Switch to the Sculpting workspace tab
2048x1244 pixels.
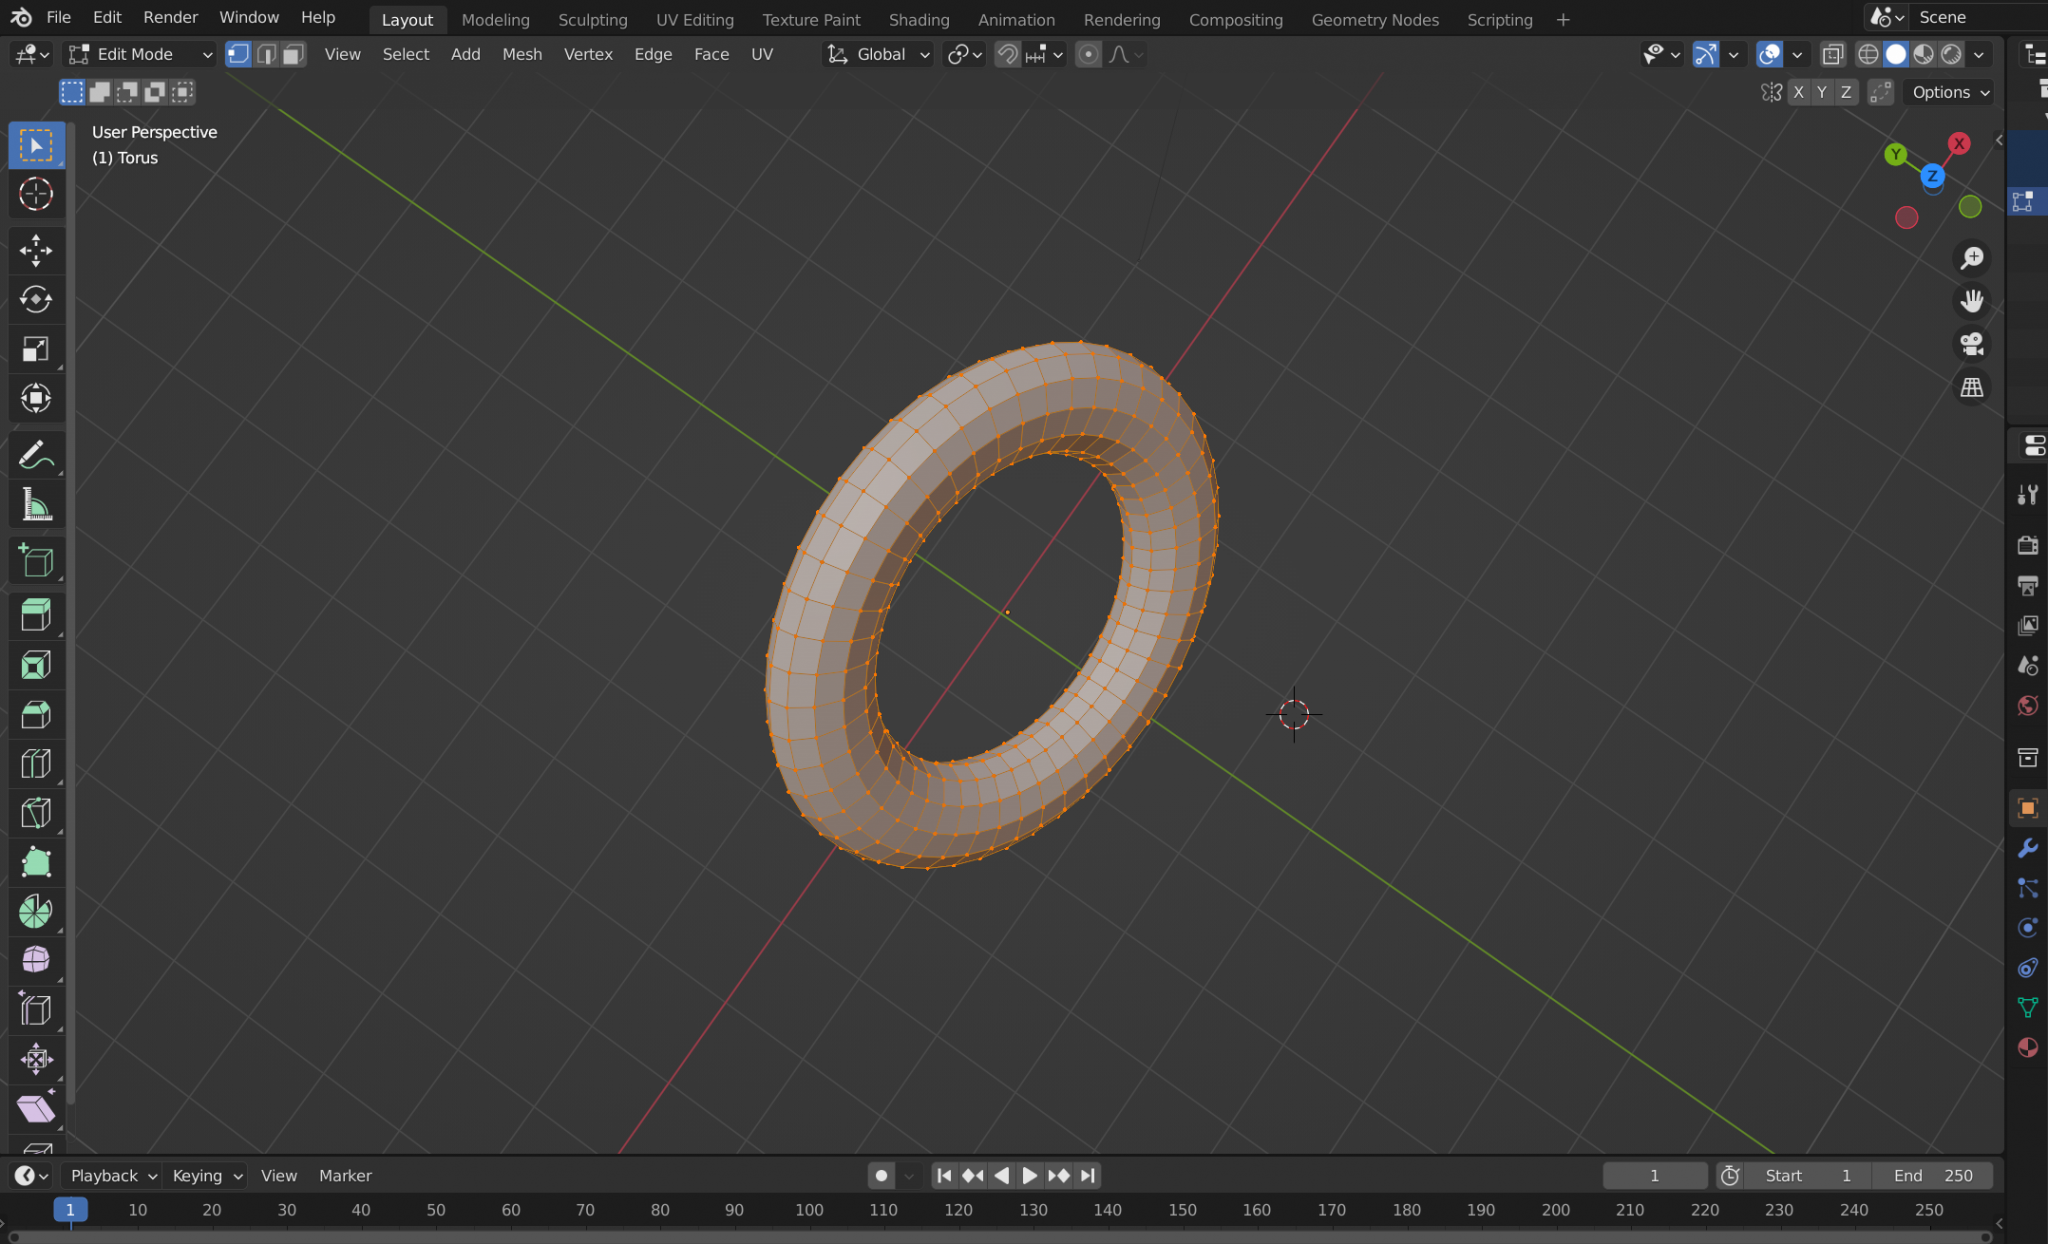593,19
